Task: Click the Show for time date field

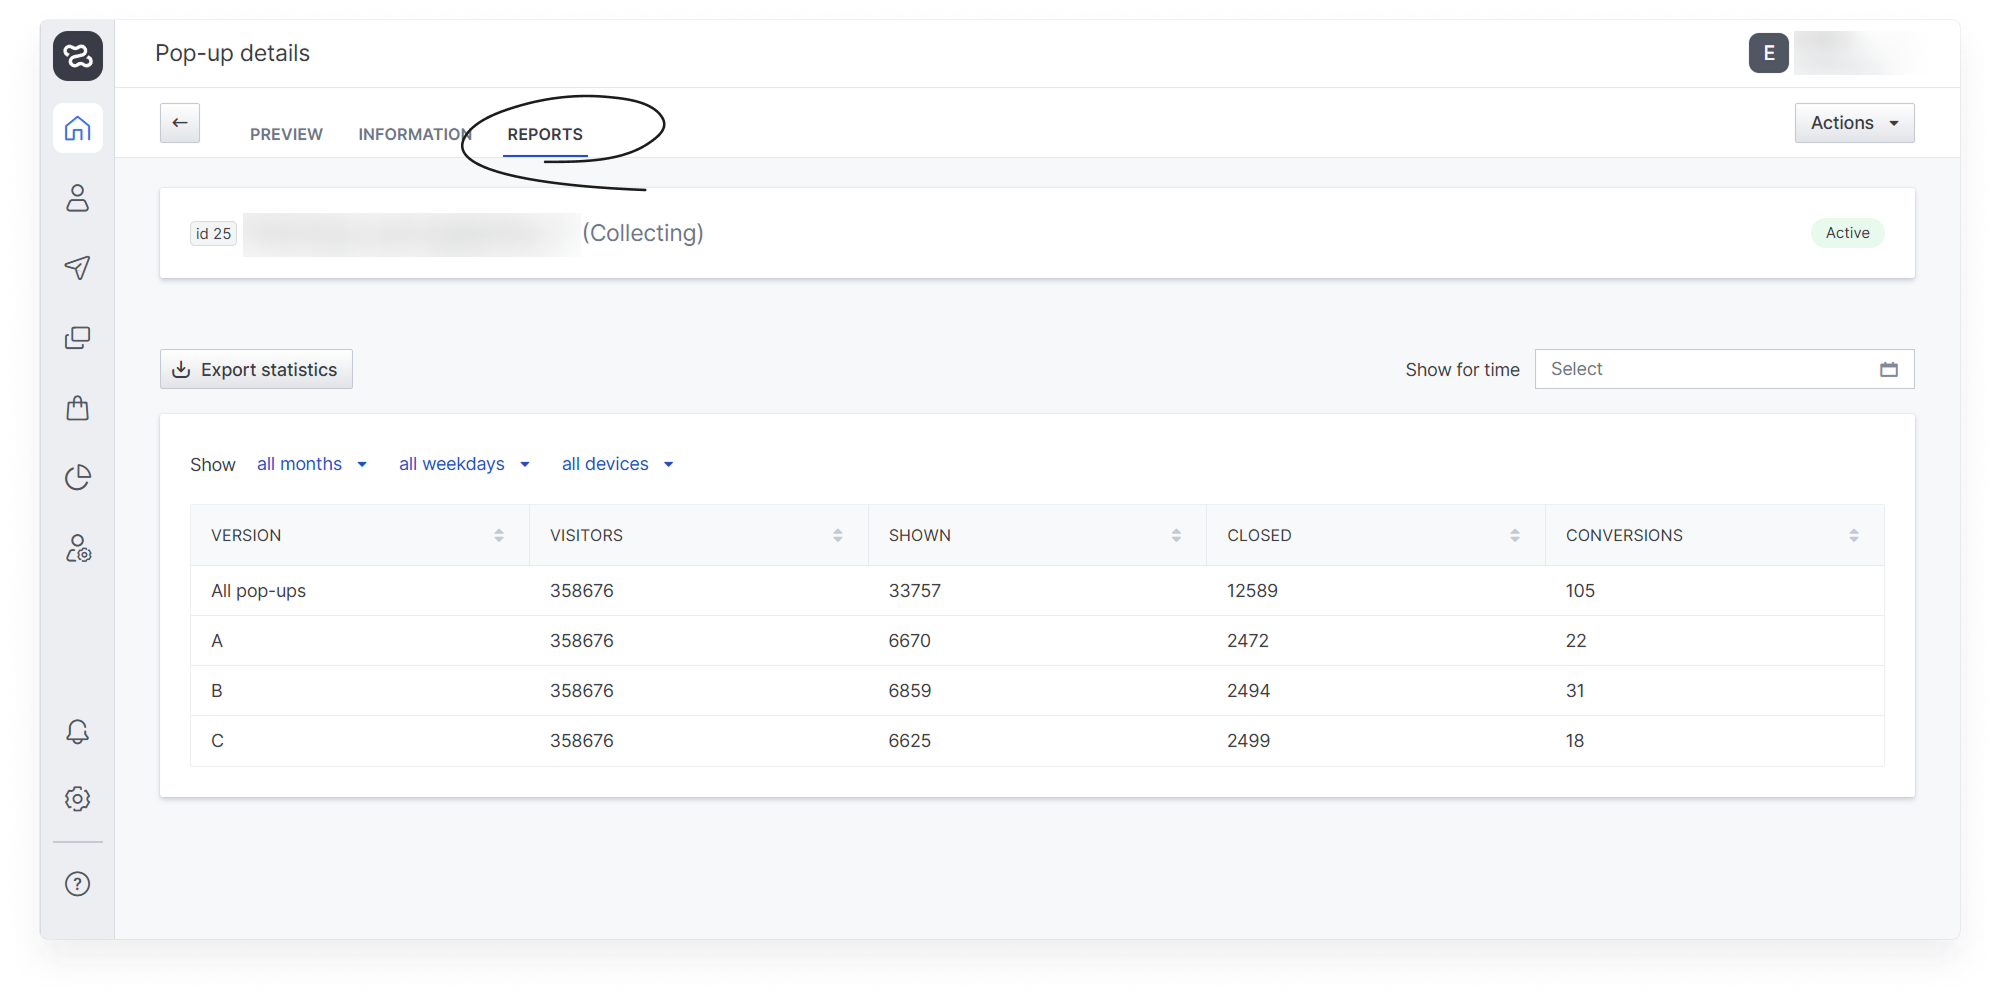Action: point(1723,369)
